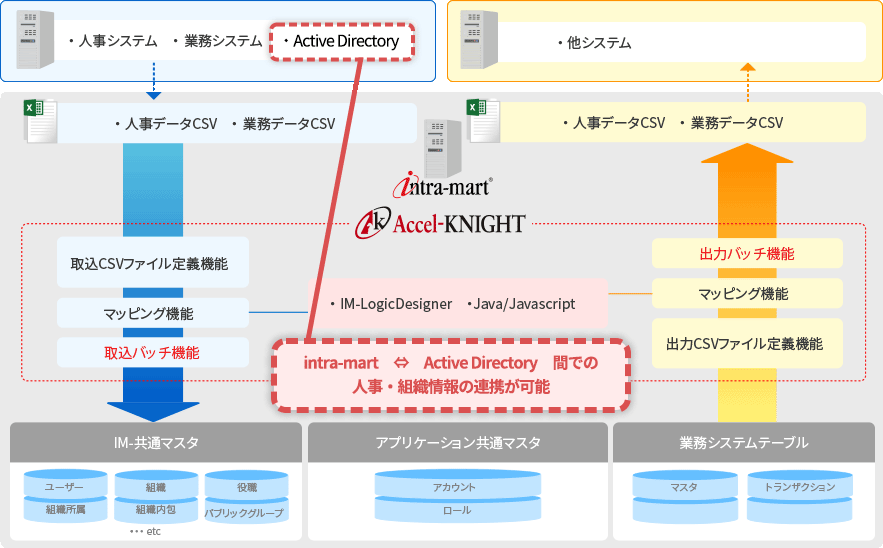Click 人事データCSV in the blue bar

click(171, 123)
